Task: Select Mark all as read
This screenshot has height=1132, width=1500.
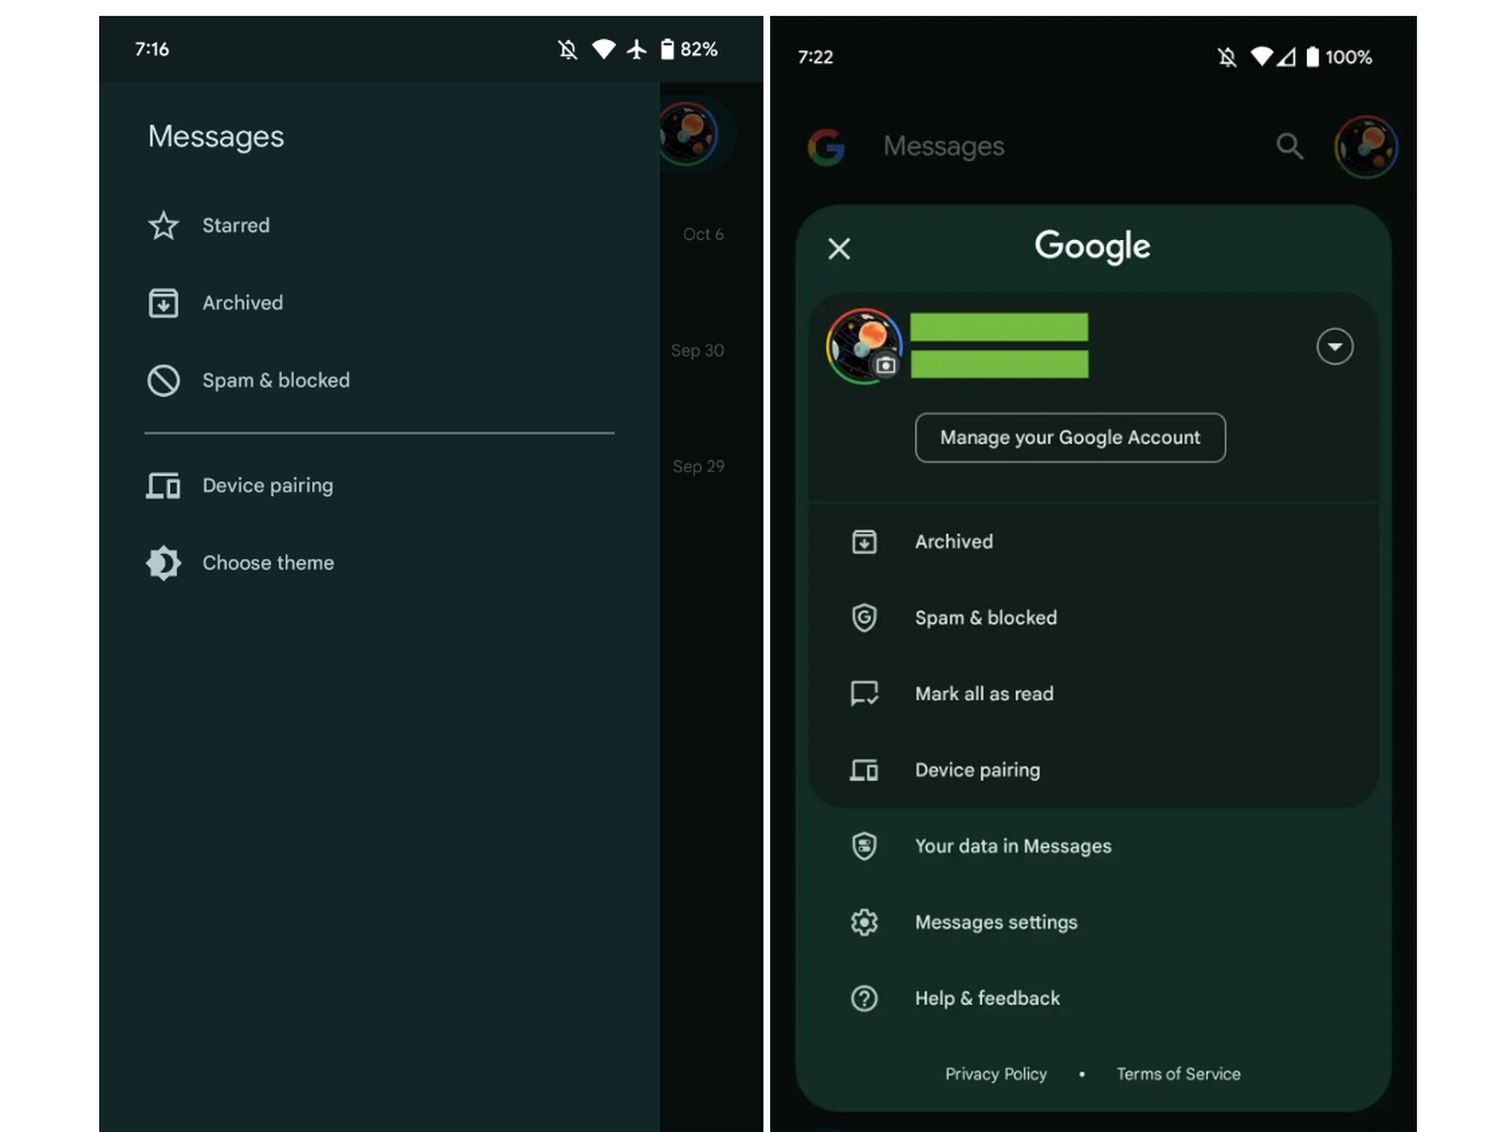Action: coord(983,694)
